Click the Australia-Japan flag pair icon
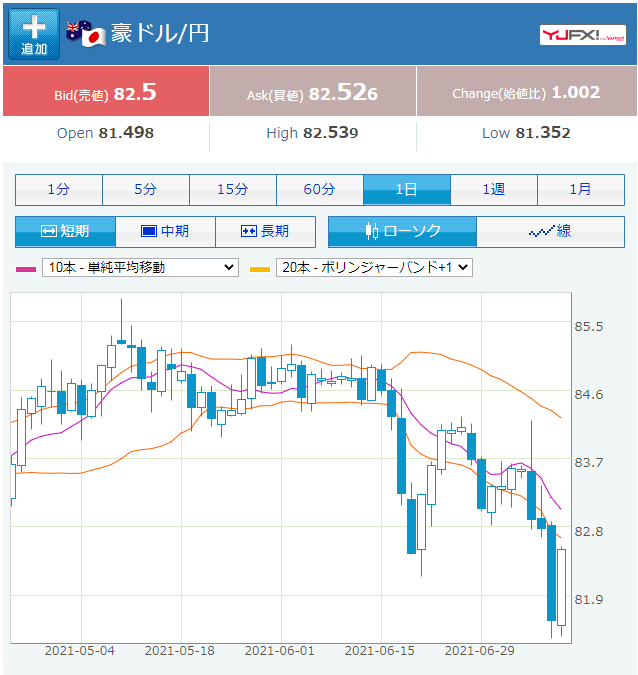 click(x=86, y=34)
